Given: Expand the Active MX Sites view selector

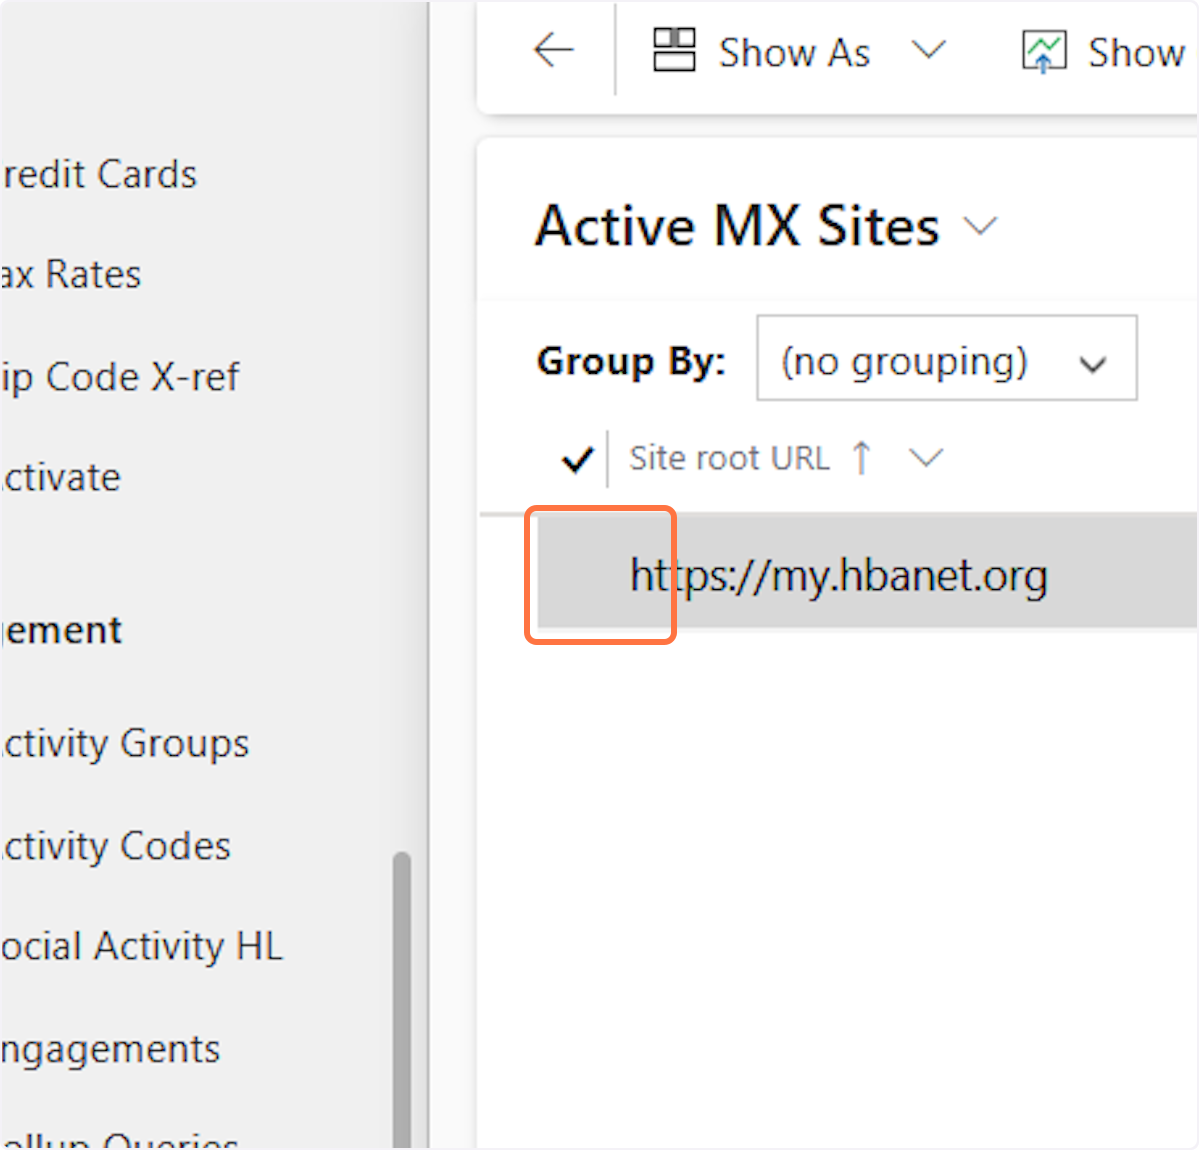Looking at the screenshot, I should tap(980, 227).
